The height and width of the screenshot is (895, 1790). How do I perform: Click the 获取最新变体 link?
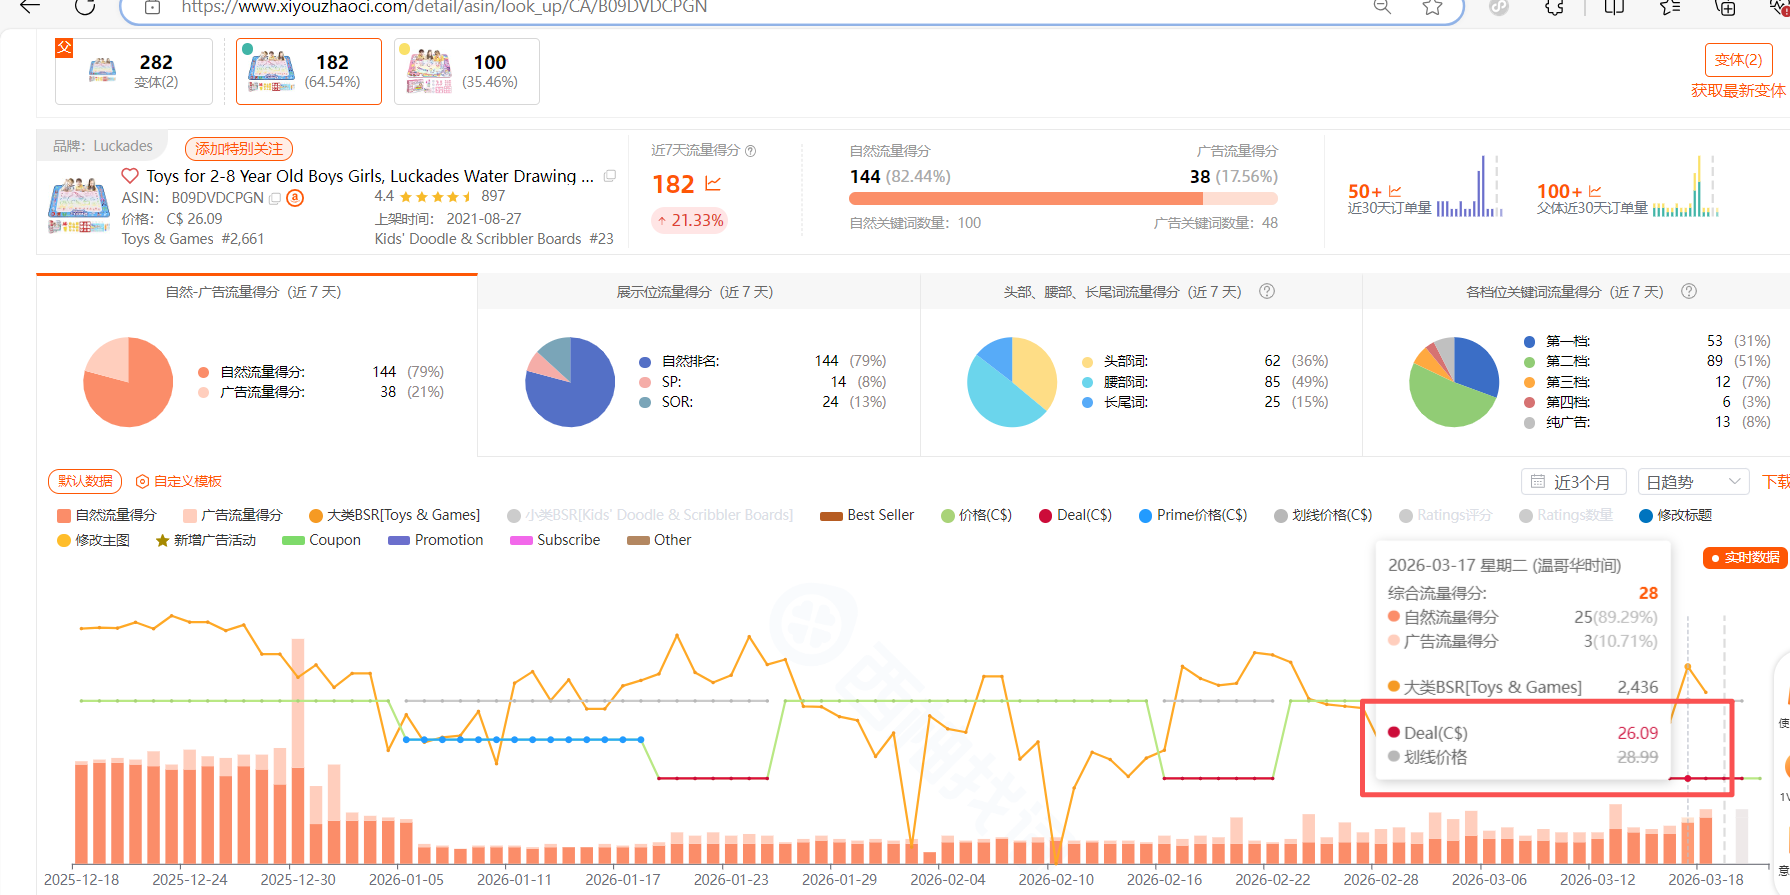[x=1737, y=91]
